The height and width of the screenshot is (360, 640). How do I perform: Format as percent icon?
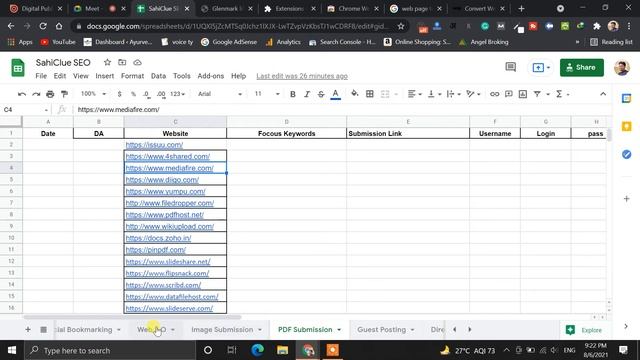tap(133, 94)
